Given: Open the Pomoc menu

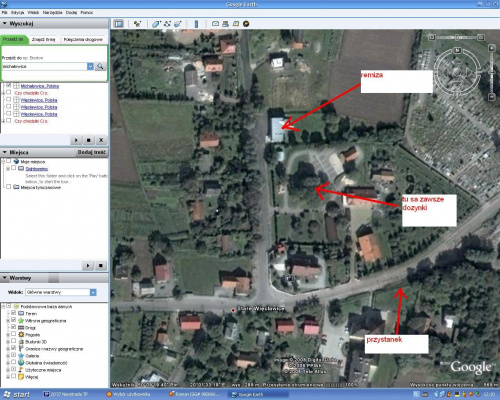Looking at the screenshot, I should pos(87,12).
